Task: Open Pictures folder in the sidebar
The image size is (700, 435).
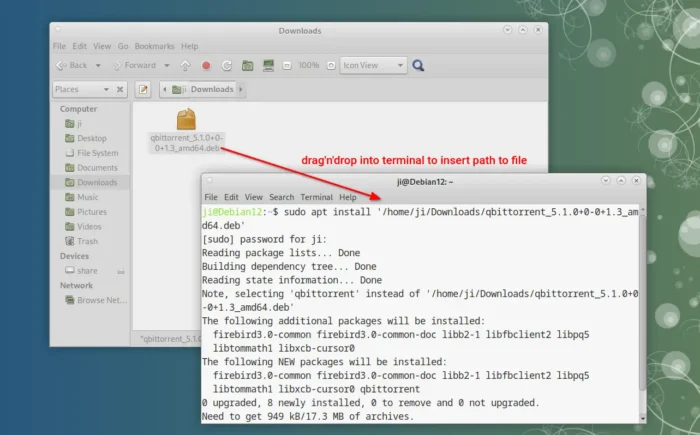Action: [86, 212]
